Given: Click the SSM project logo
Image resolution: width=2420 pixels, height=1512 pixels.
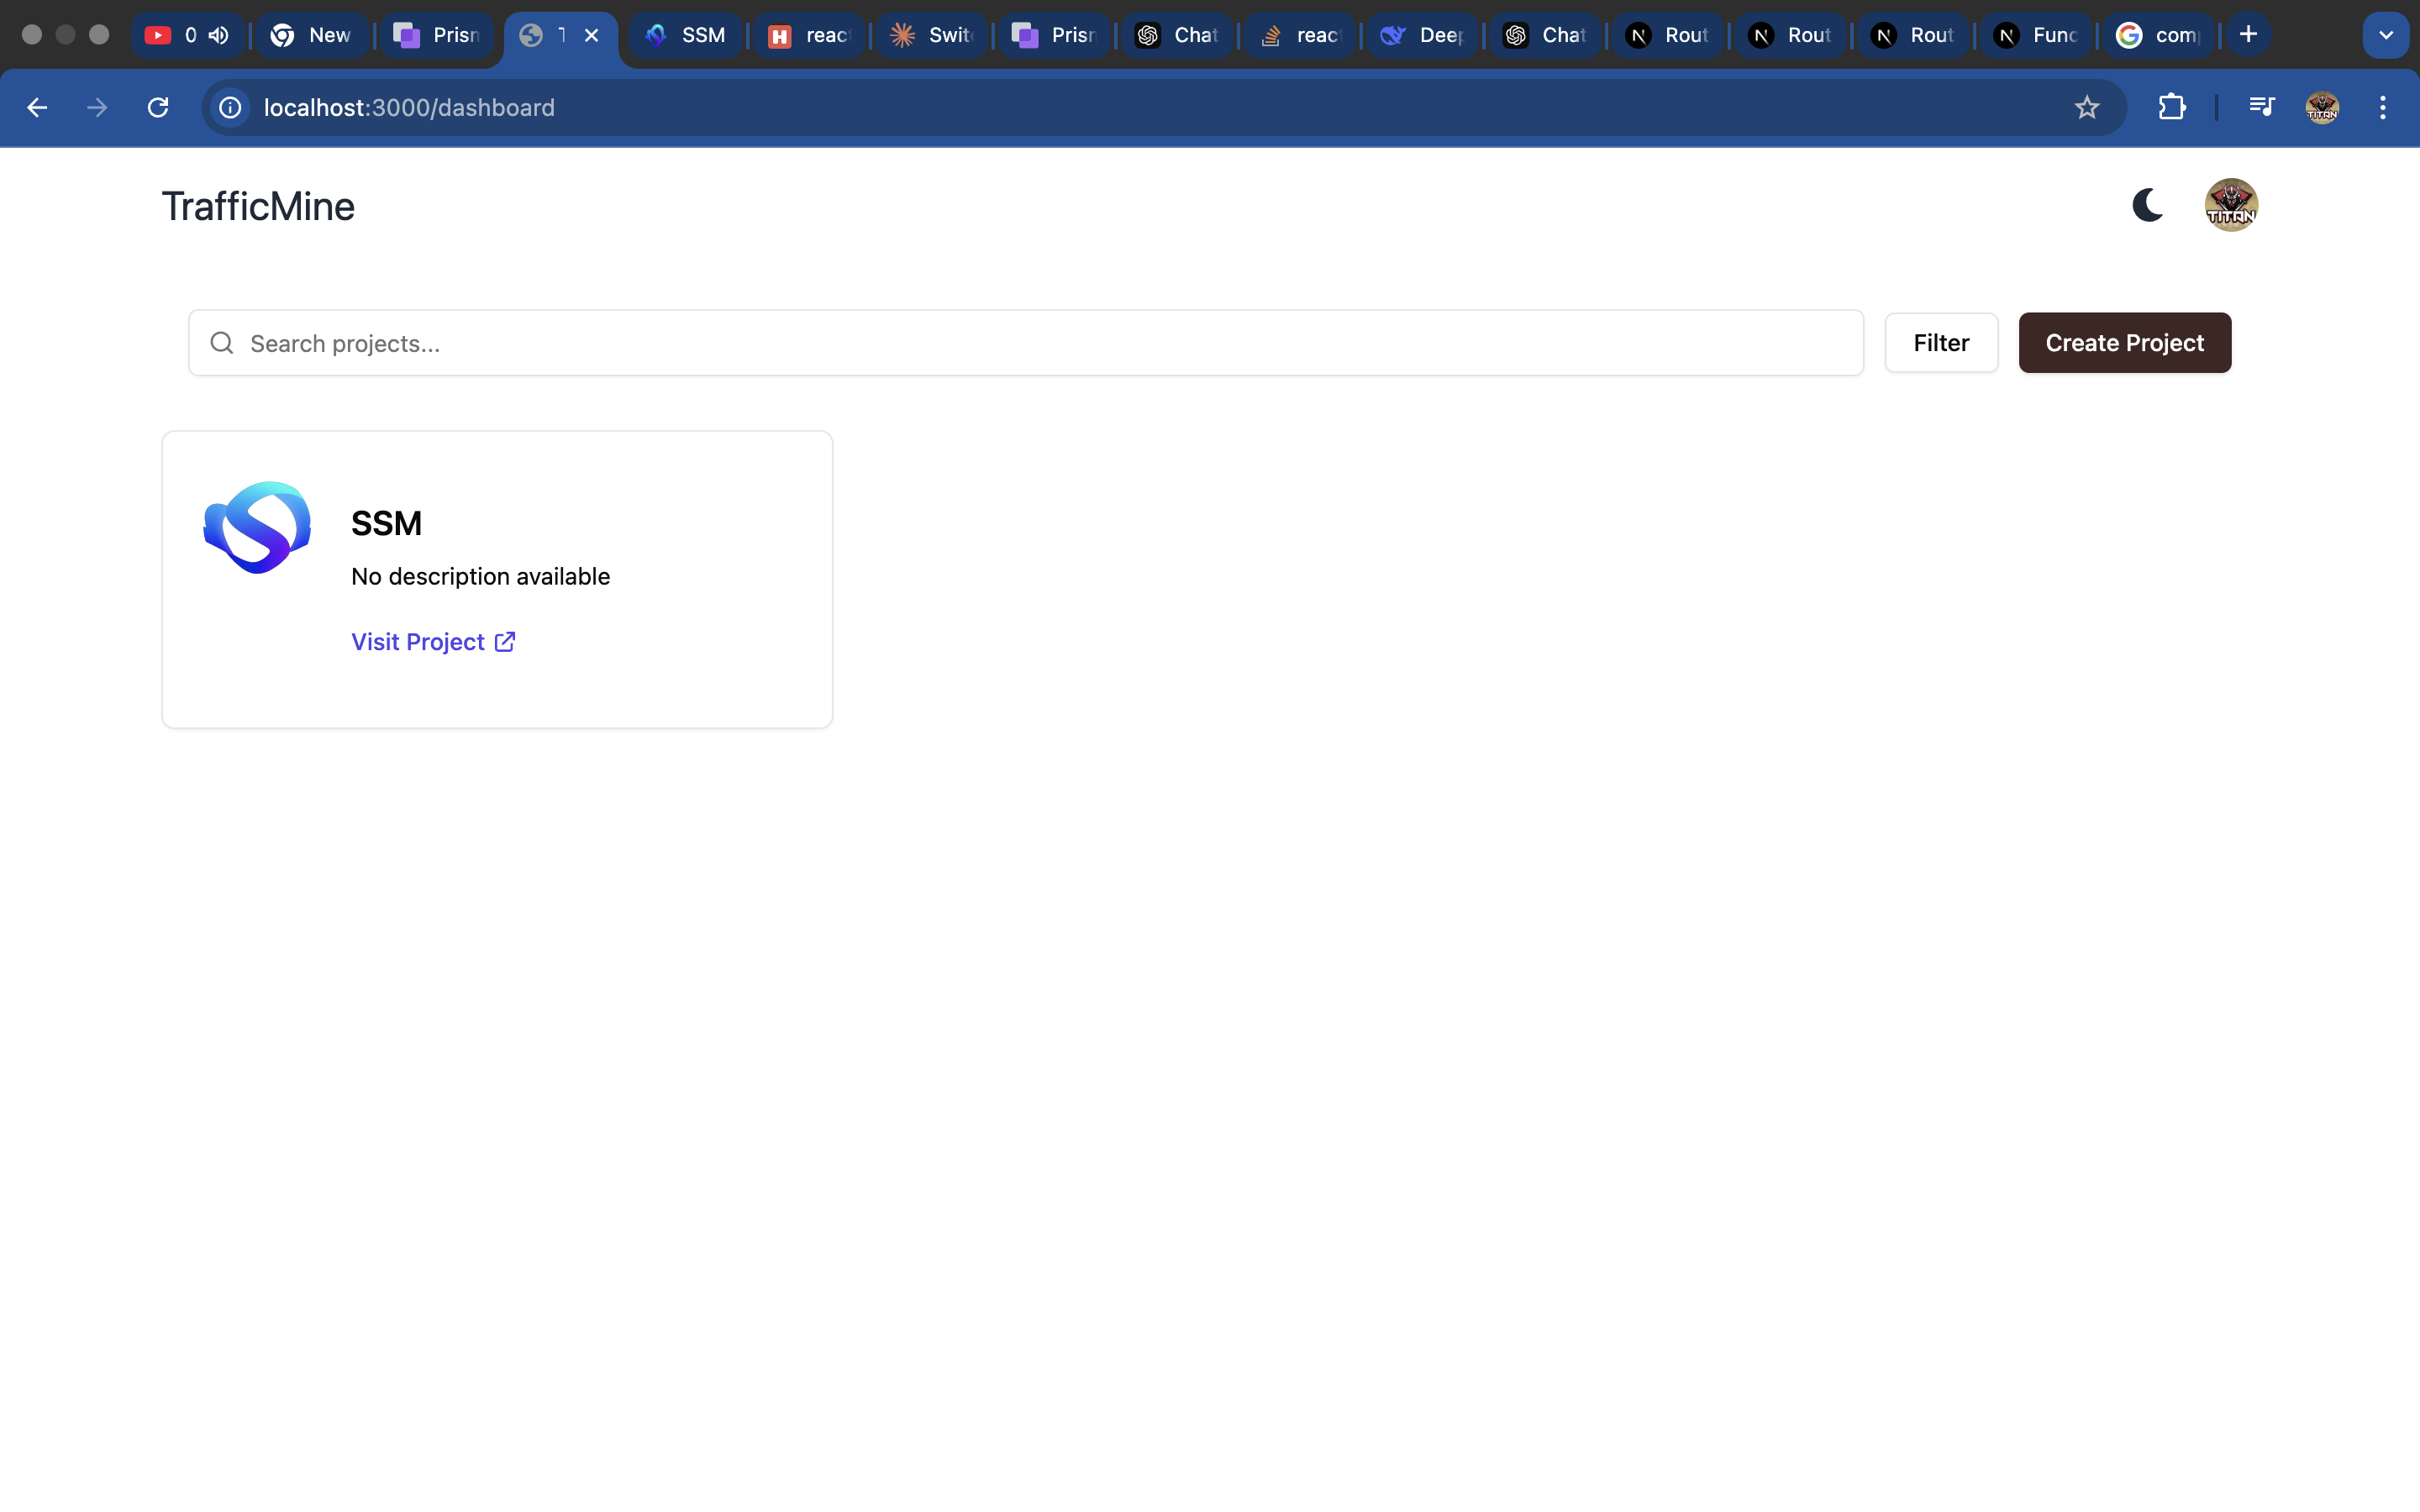Looking at the screenshot, I should pyautogui.click(x=257, y=528).
